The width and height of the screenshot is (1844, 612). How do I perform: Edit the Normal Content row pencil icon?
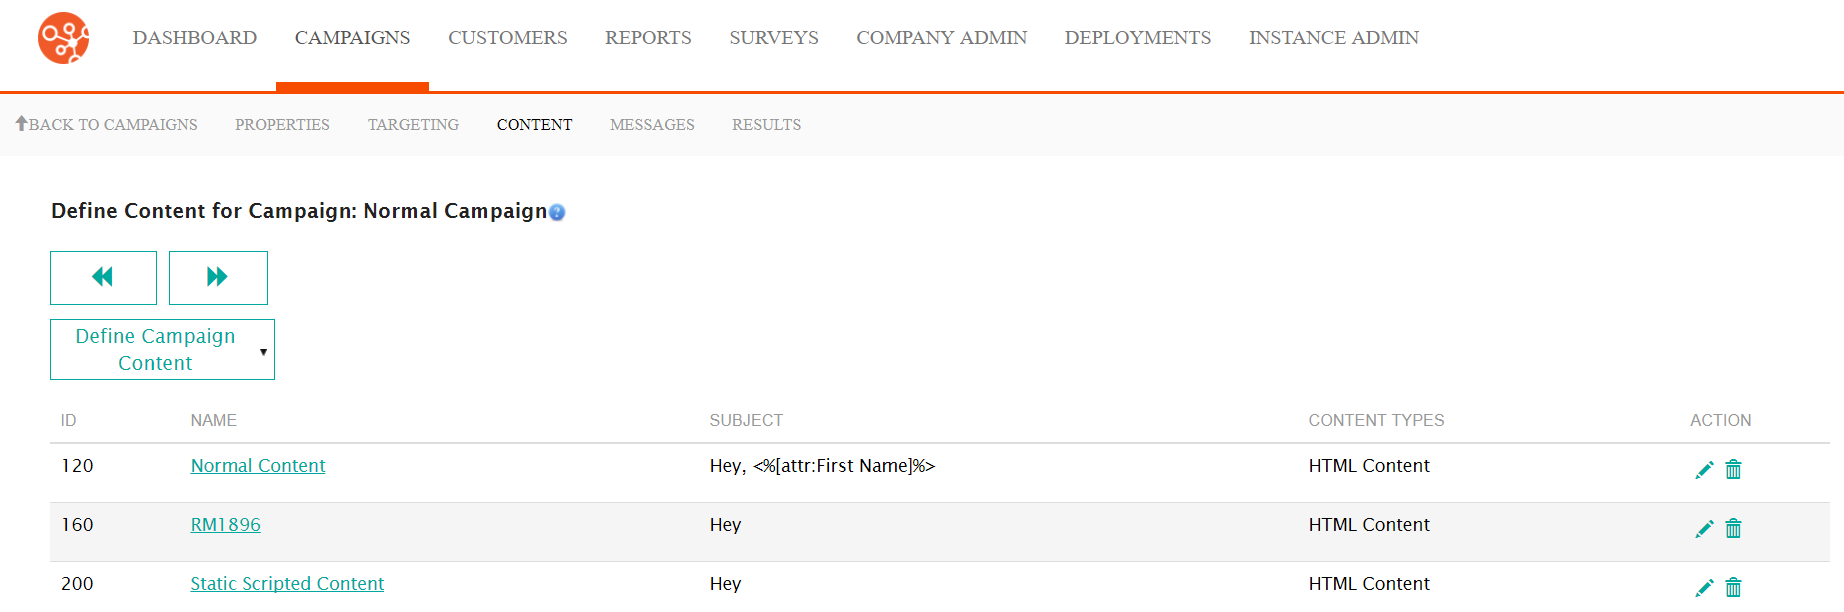point(1704,470)
